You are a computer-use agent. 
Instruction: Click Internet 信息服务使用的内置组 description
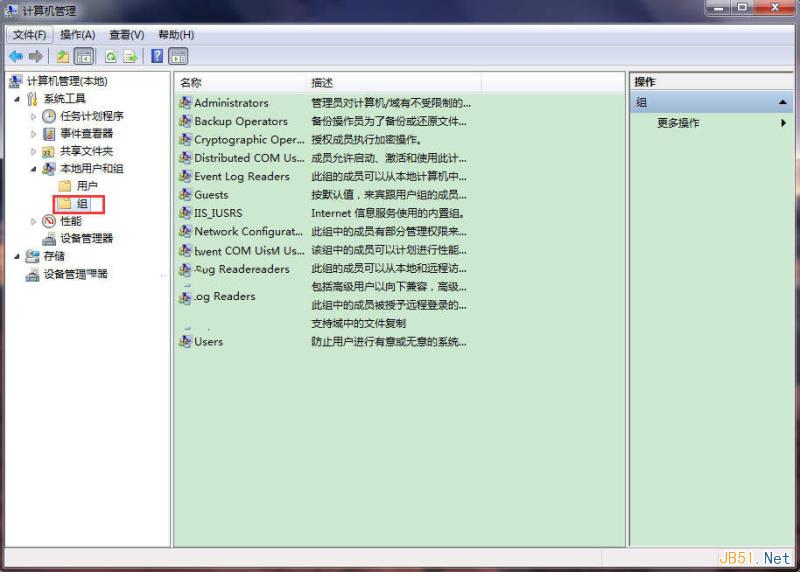tap(388, 213)
